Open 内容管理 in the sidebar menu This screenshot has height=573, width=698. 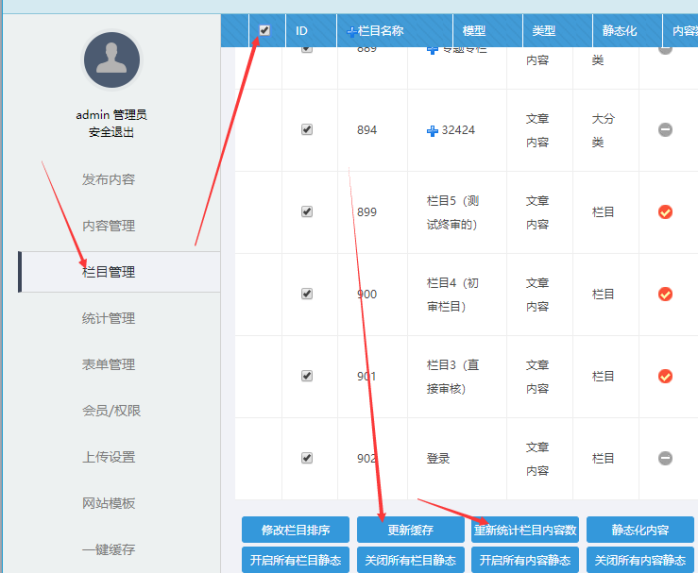pyautogui.click(x=108, y=226)
